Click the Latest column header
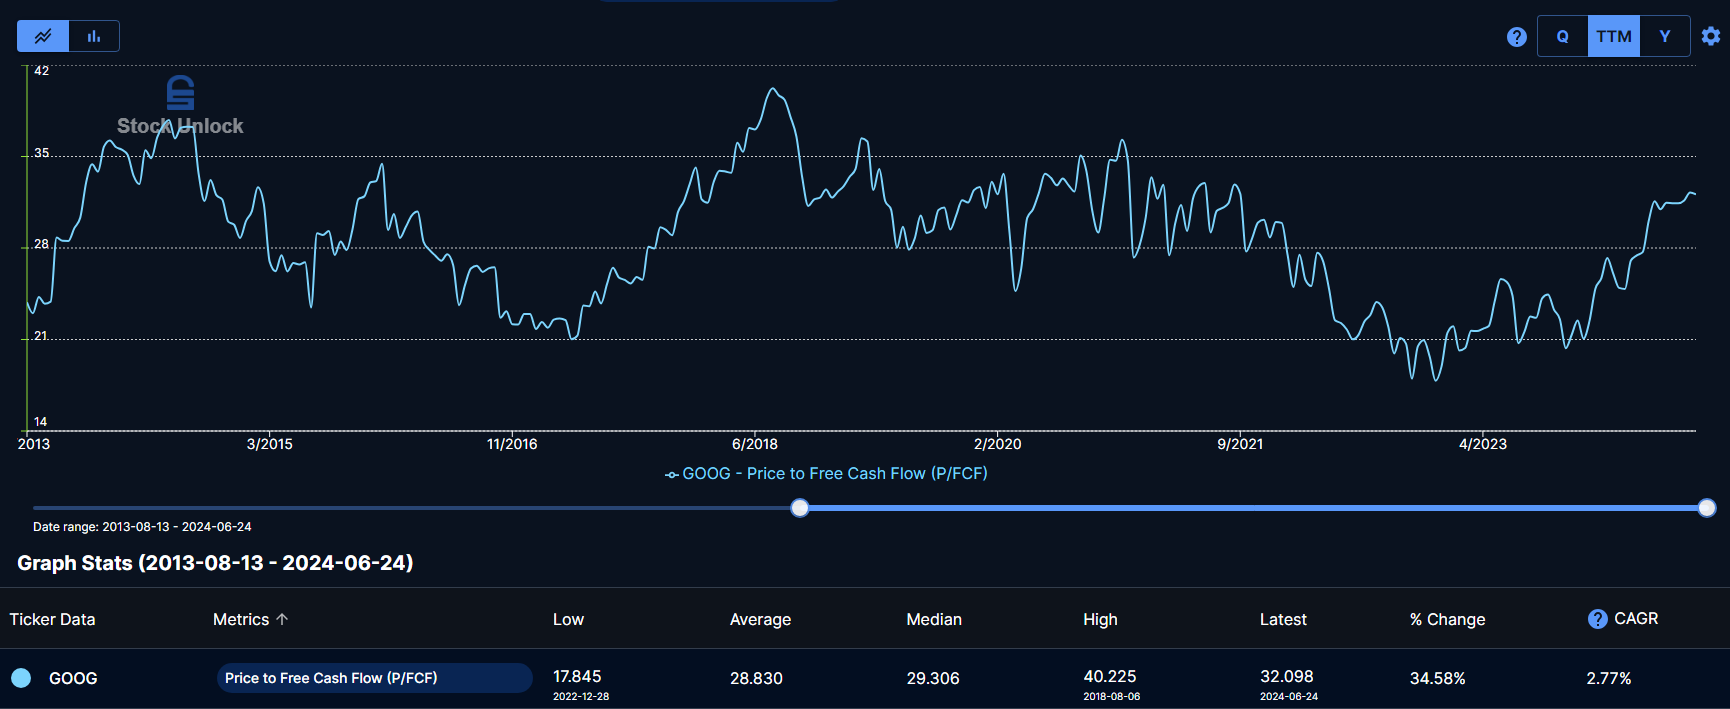 pyautogui.click(x=1283, y=619)
